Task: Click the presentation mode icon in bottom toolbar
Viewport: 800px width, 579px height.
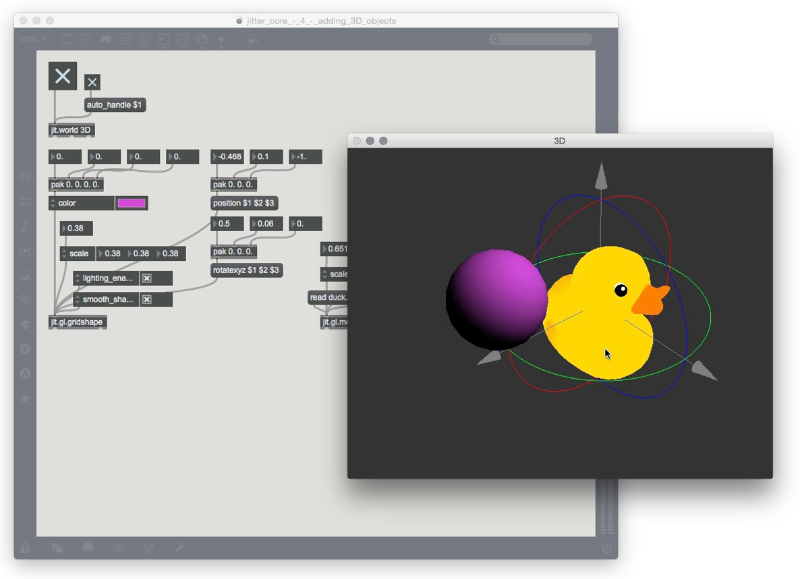Action: pos(88,548)
